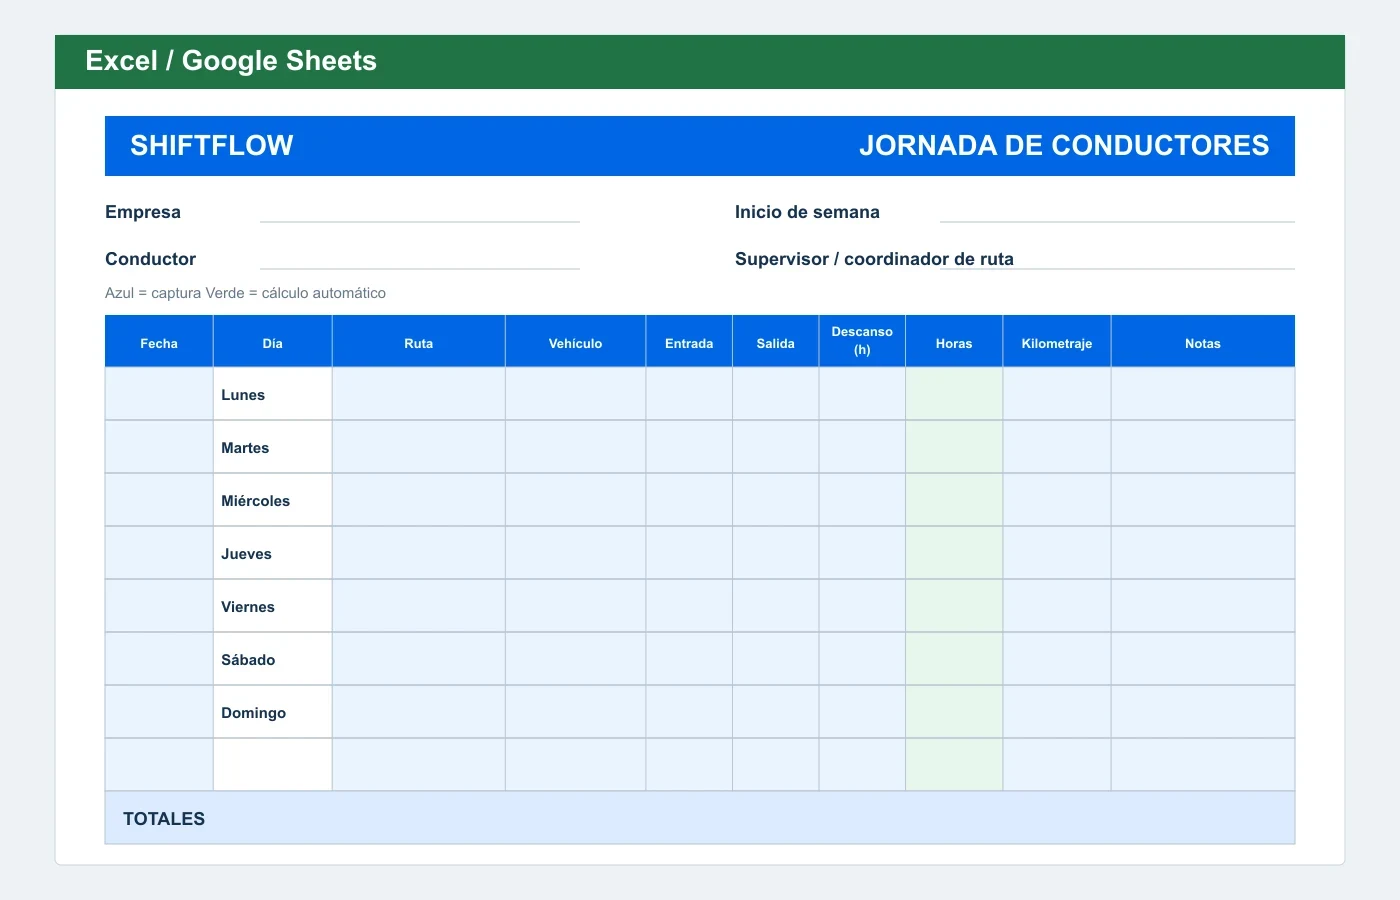This screenshot has width=1400, height=900.
Task: Click the Horas column header
Action: coord(954,342)
